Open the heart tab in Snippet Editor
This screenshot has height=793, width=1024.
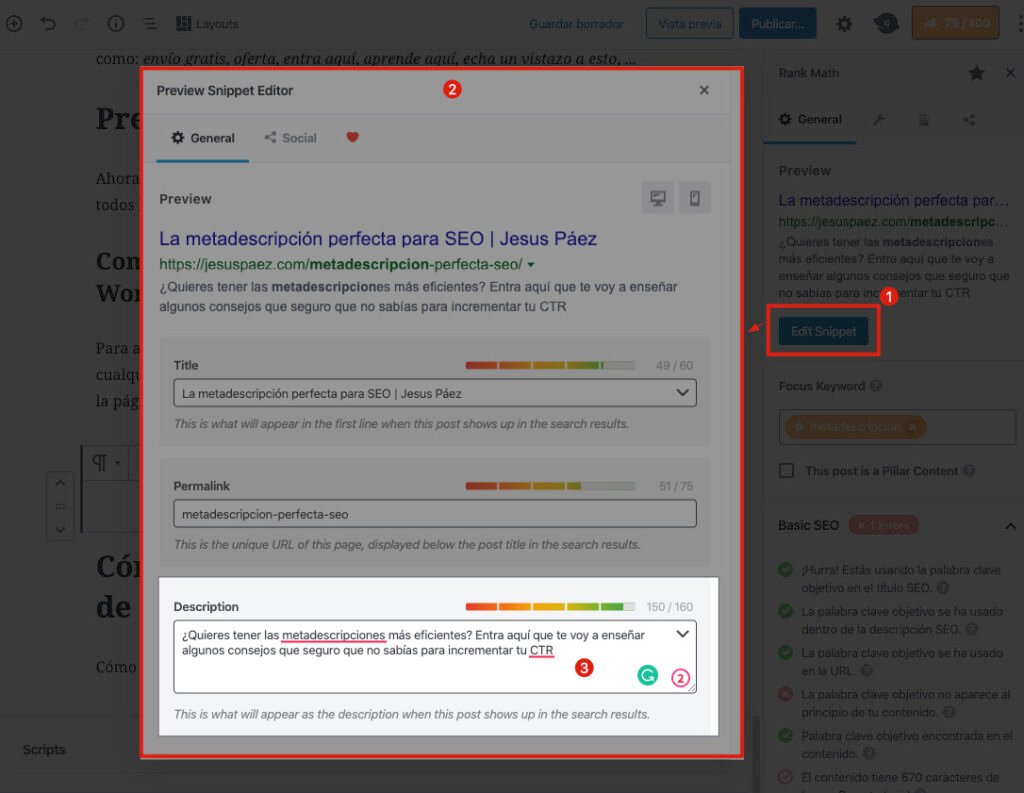coord(352,137)
